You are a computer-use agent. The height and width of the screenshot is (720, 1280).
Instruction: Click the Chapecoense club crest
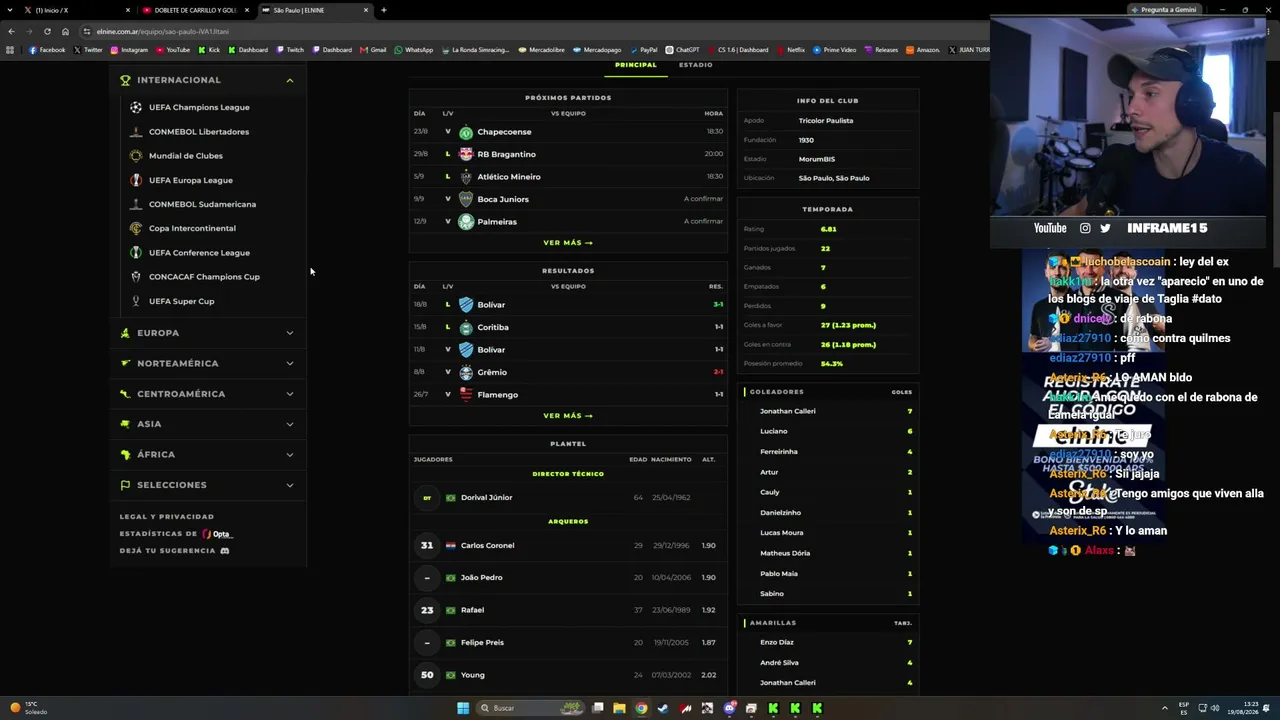point(466,132)
